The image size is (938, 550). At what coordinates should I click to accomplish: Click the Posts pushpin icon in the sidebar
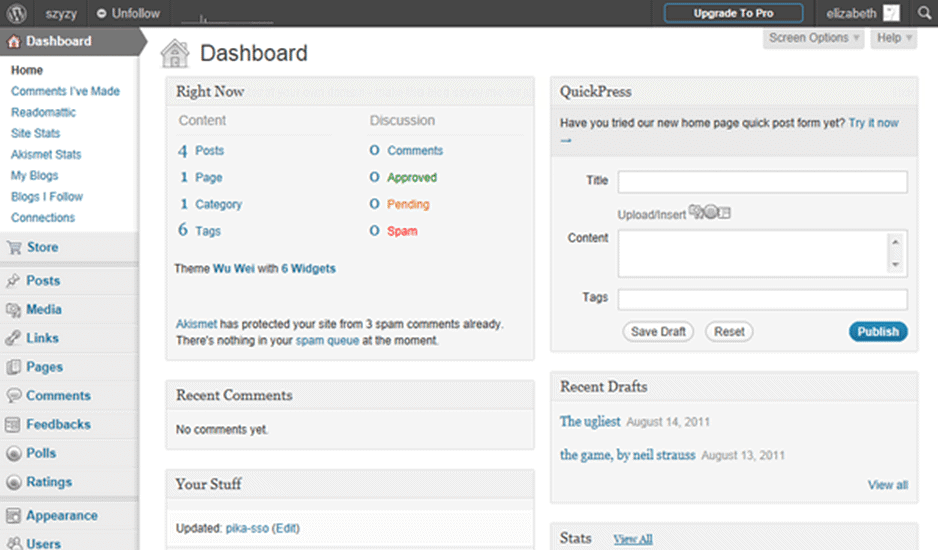tap(14, 281)
